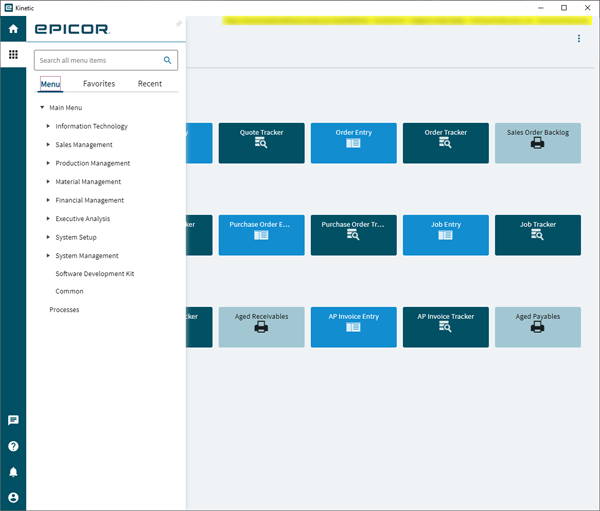
Task: Open Production Management menu label
Action: click(x=93, y=163)
